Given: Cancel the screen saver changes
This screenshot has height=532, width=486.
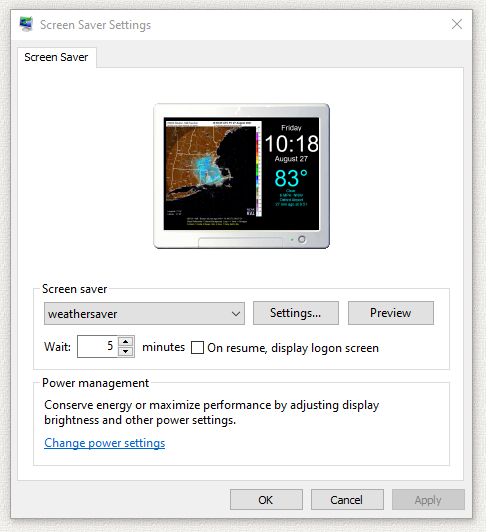Looking at the screenshot, I should coord(347,499).
